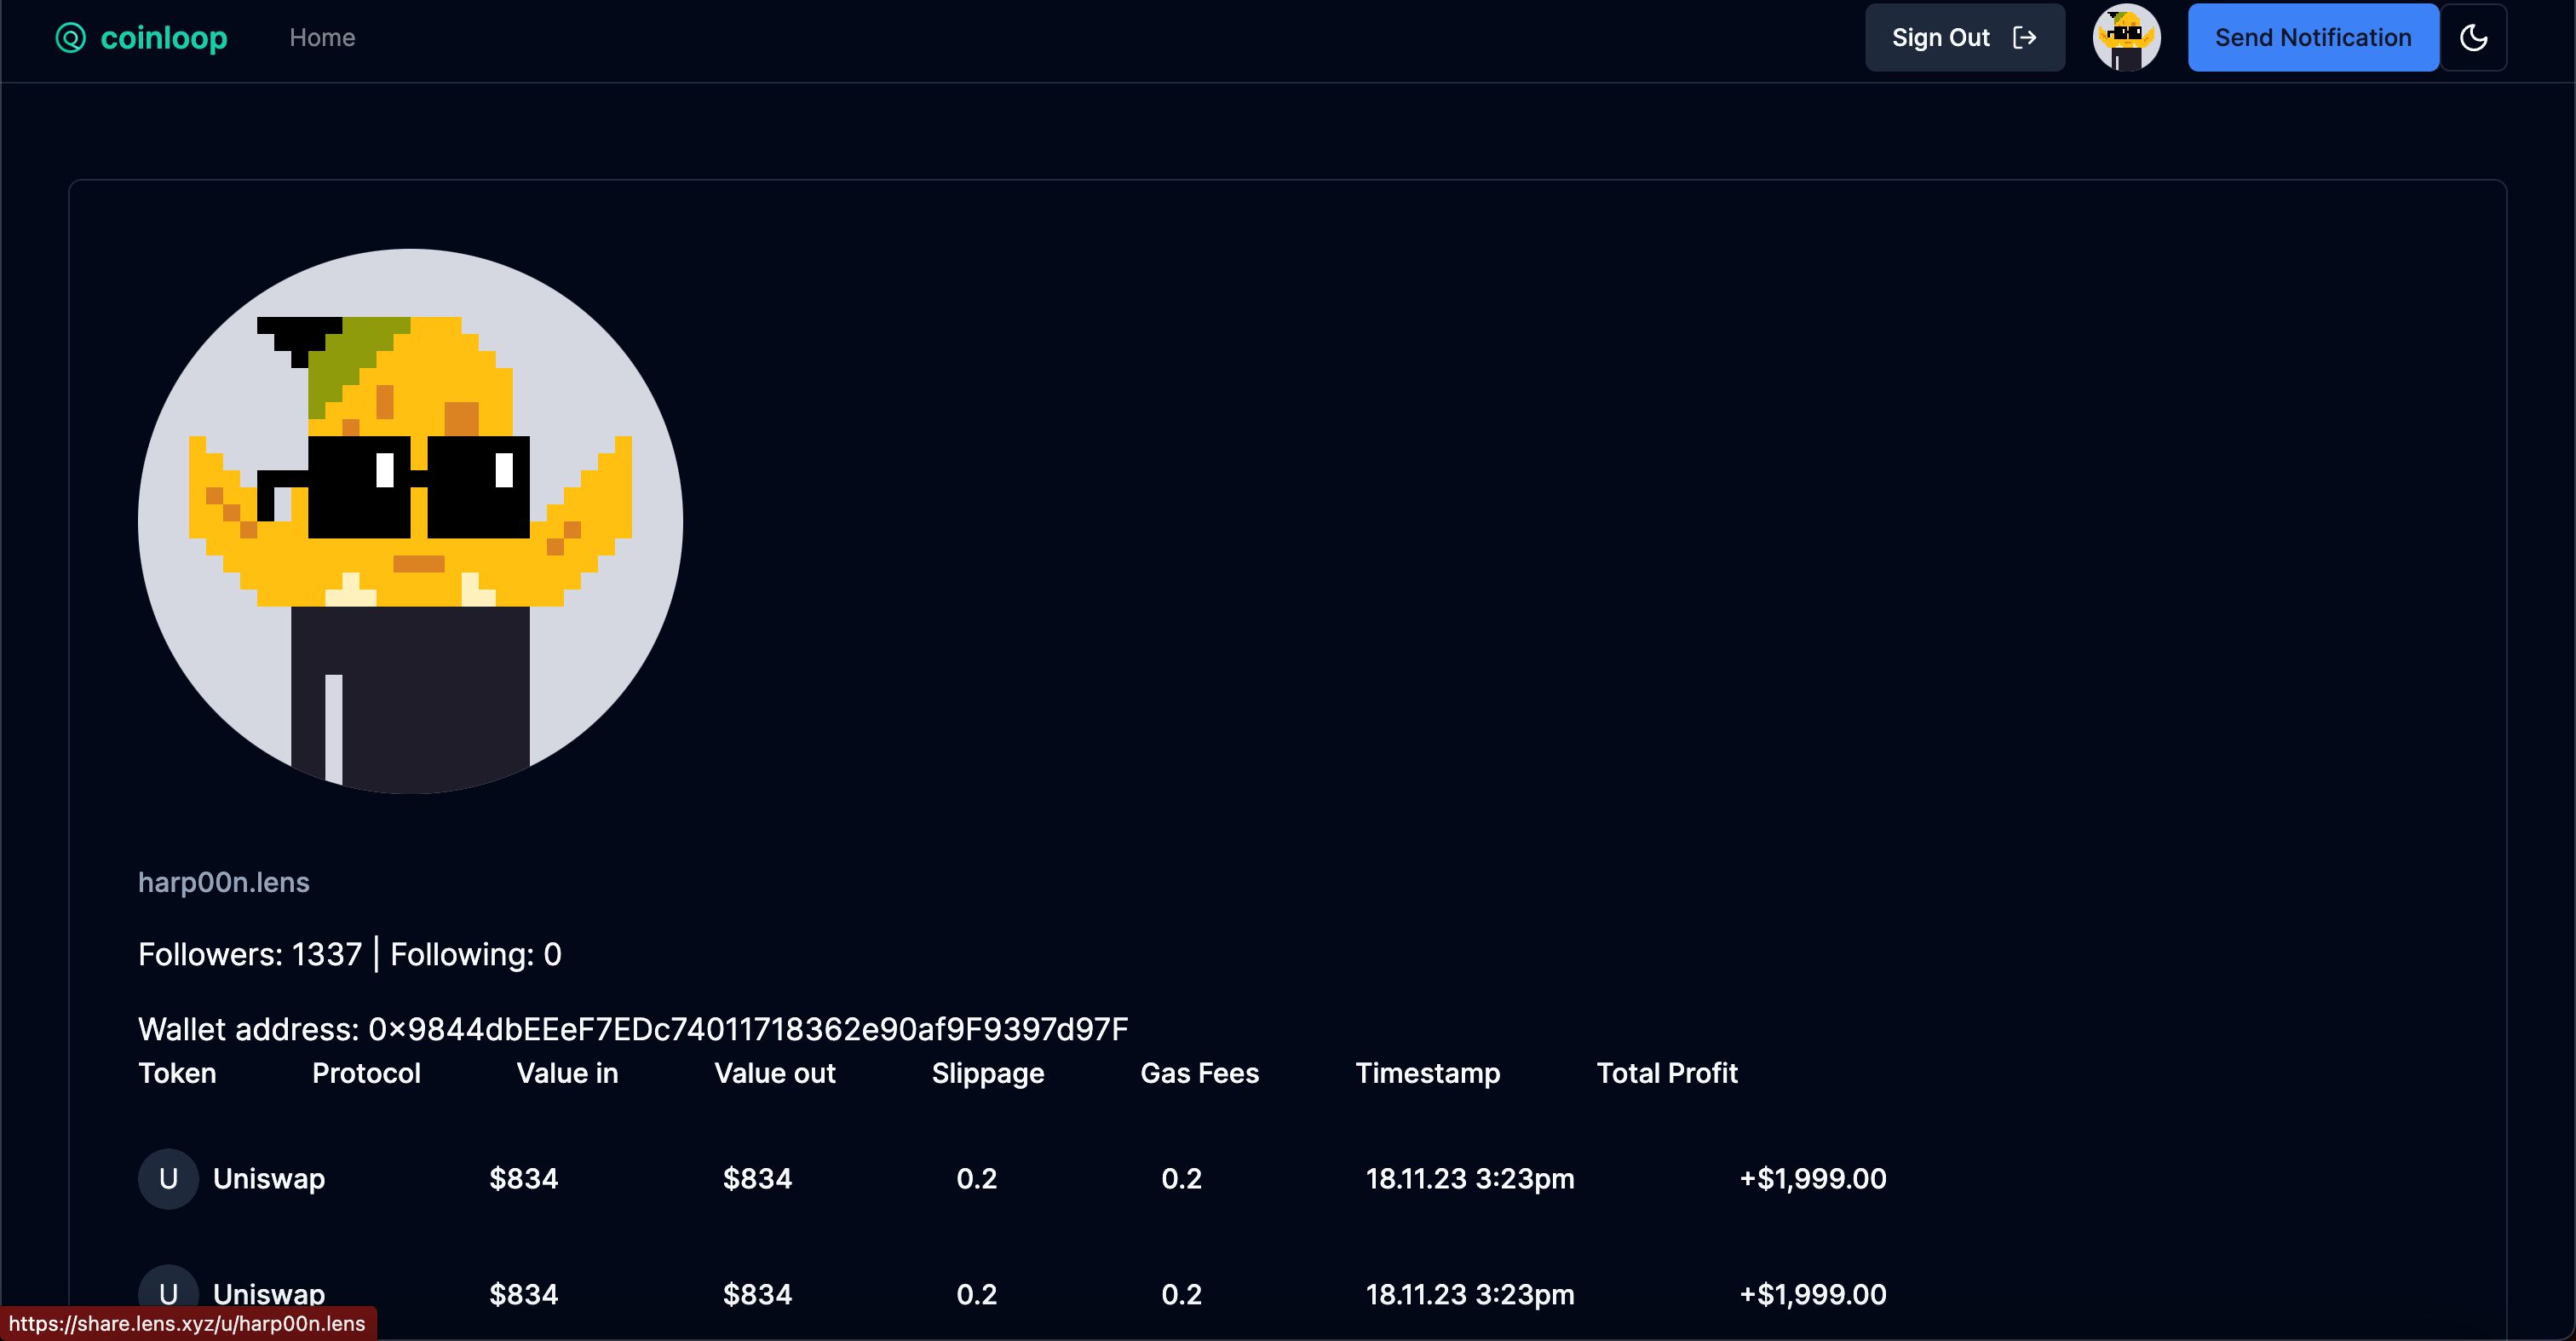Click the Slippage column header
The width and height of the screenshot is (2576, 1341).
coord(988,1073)
